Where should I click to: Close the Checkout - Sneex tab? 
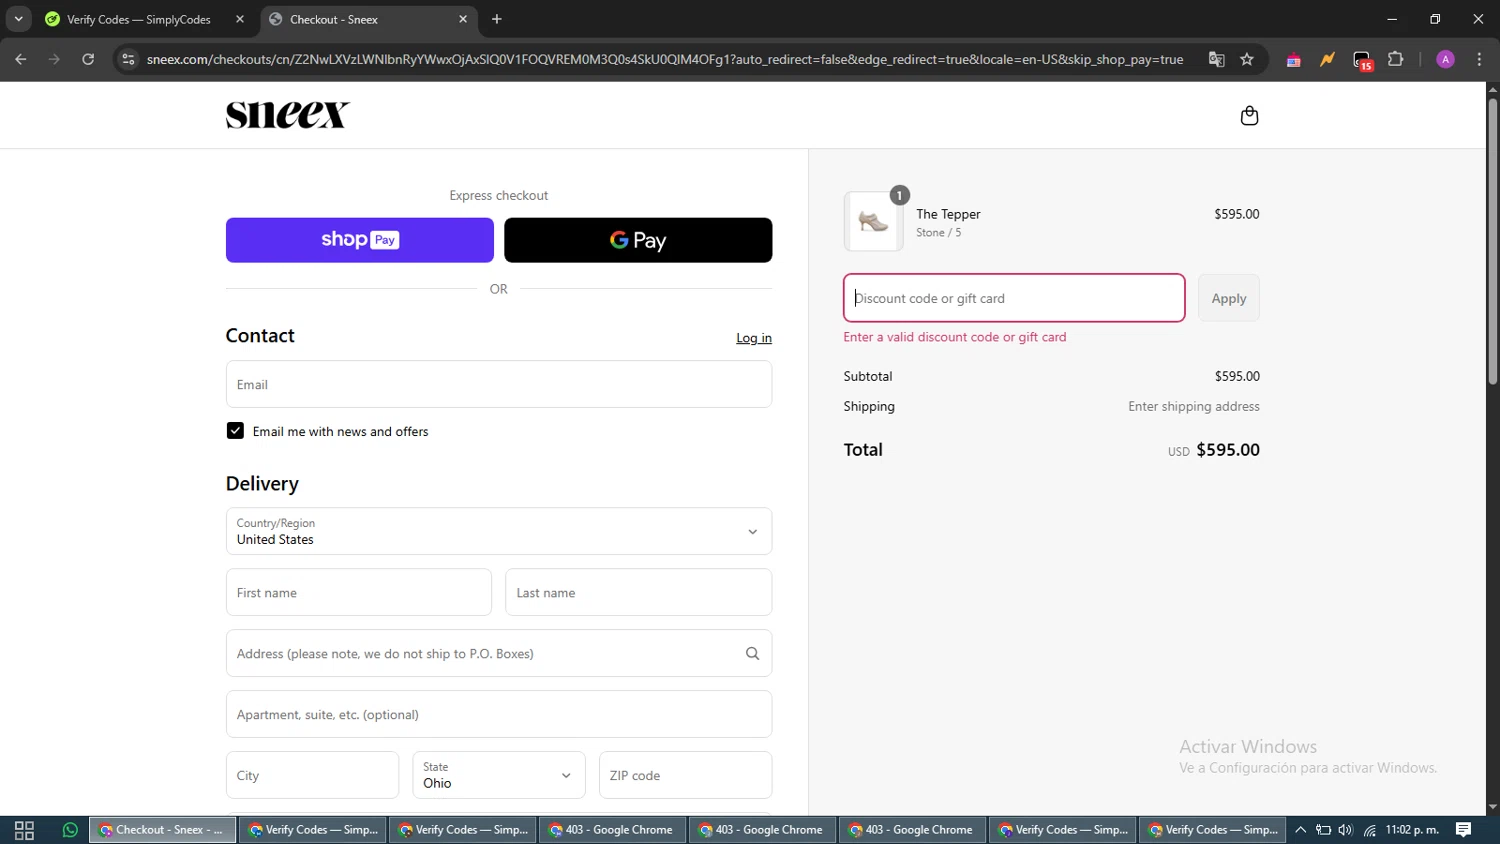pyautogui.click(x=463, y=19)
